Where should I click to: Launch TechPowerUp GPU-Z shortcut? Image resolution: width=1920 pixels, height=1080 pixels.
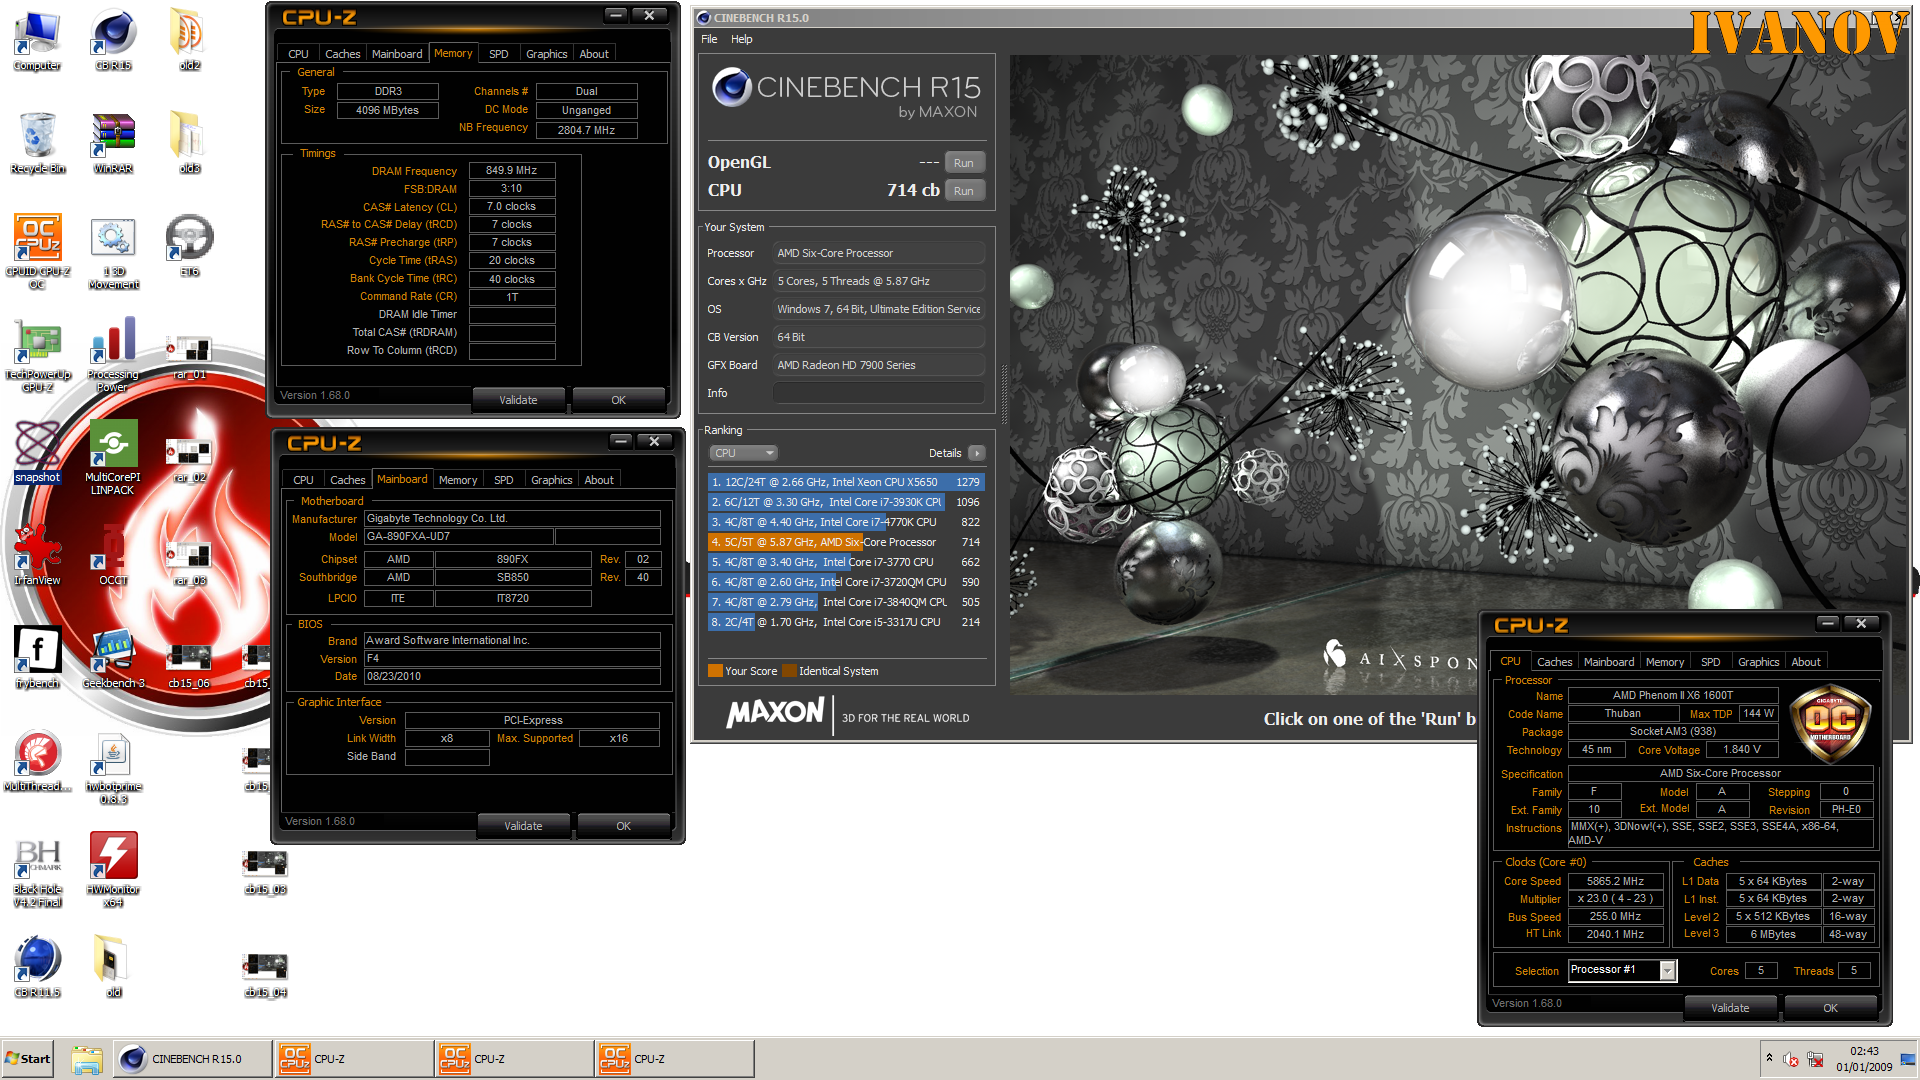pyautogui.click(x=37, y=355)
